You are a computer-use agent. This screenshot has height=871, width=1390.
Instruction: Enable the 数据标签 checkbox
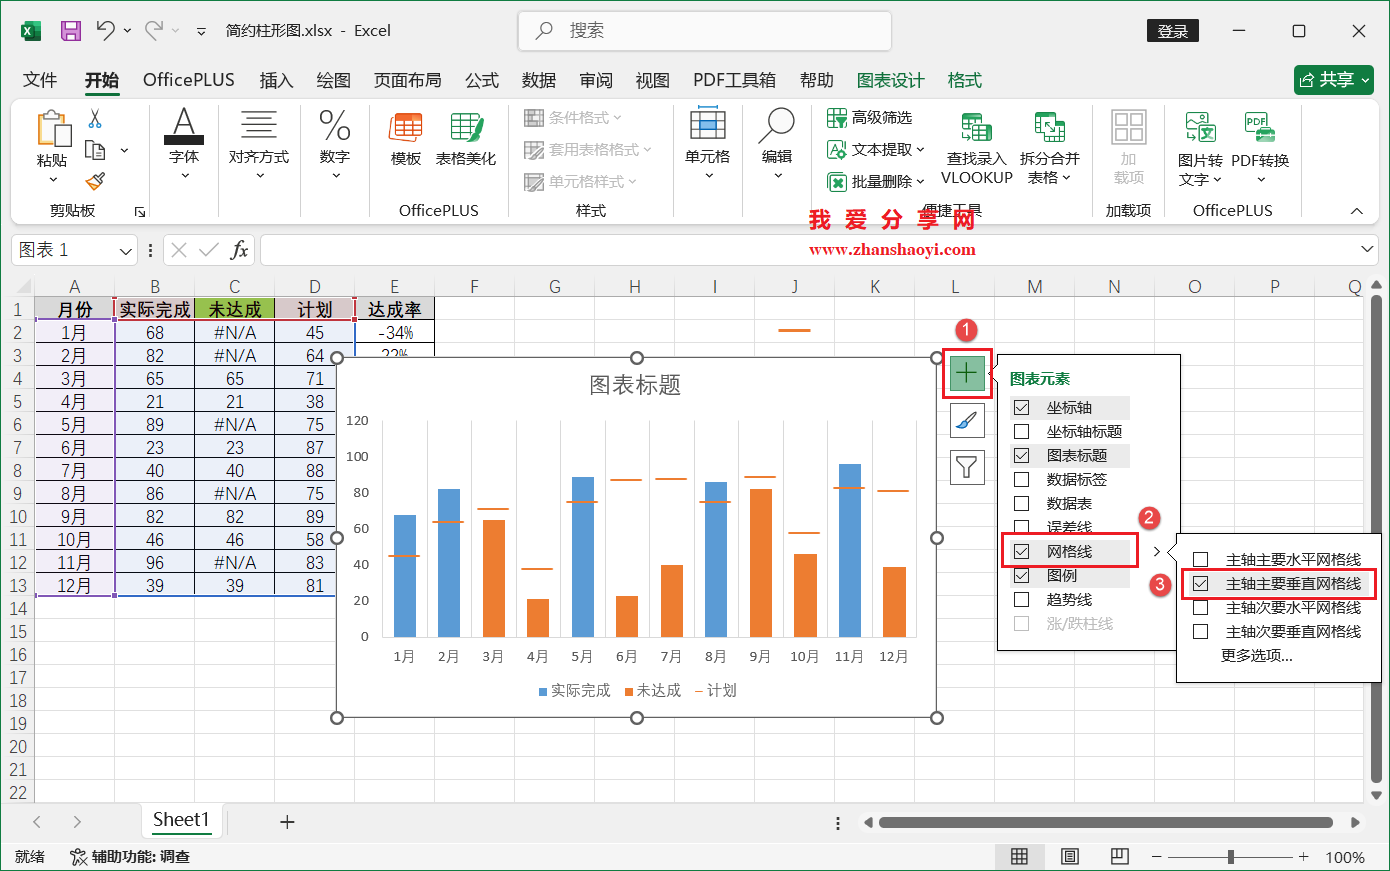click(x=1020, y=479)
